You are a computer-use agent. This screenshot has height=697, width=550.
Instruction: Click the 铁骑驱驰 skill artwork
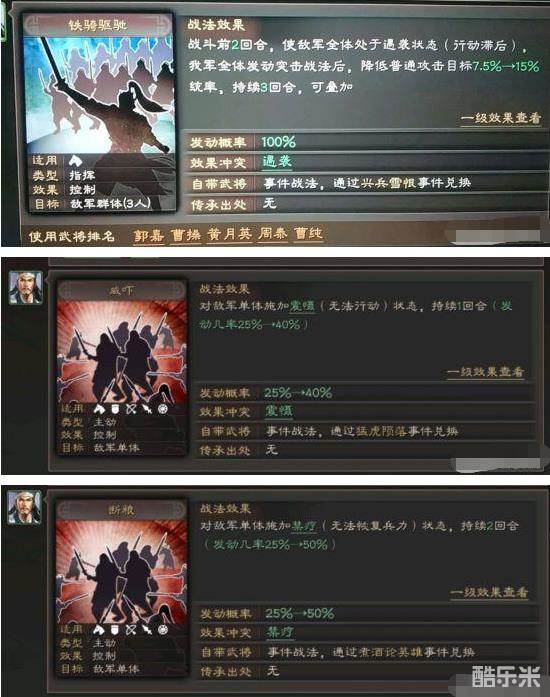99,94
